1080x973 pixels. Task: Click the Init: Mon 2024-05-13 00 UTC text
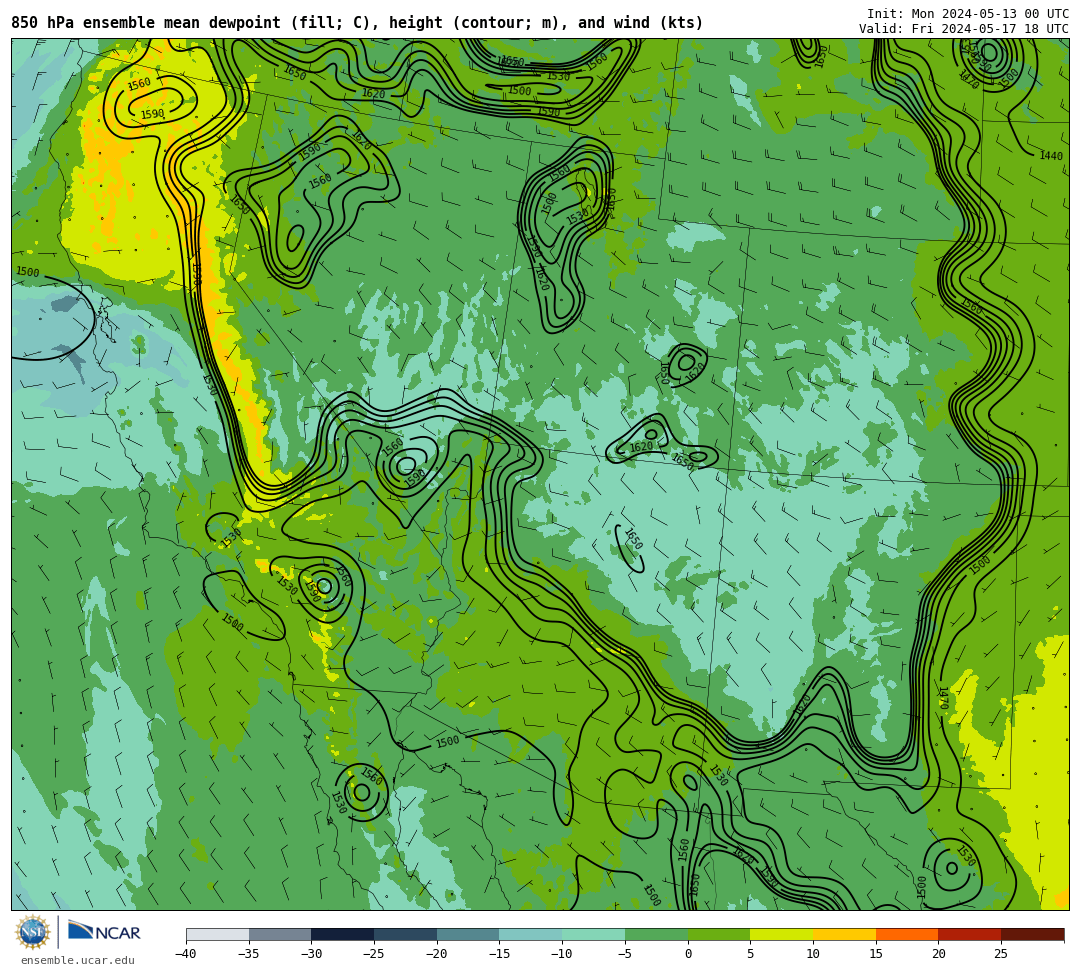point(968,14)
